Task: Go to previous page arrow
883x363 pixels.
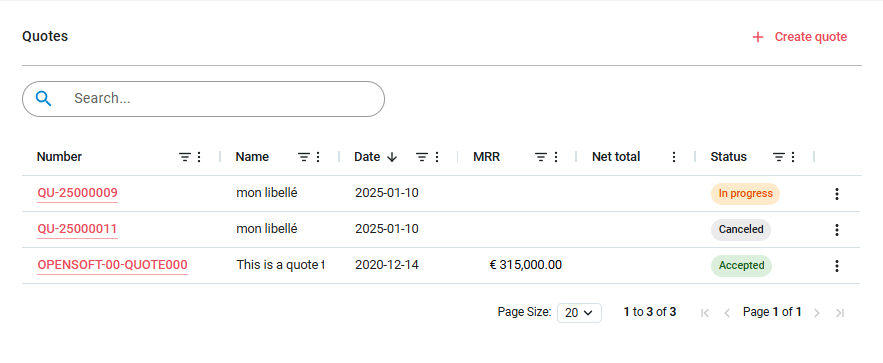Action: click(x=727, y=313)
